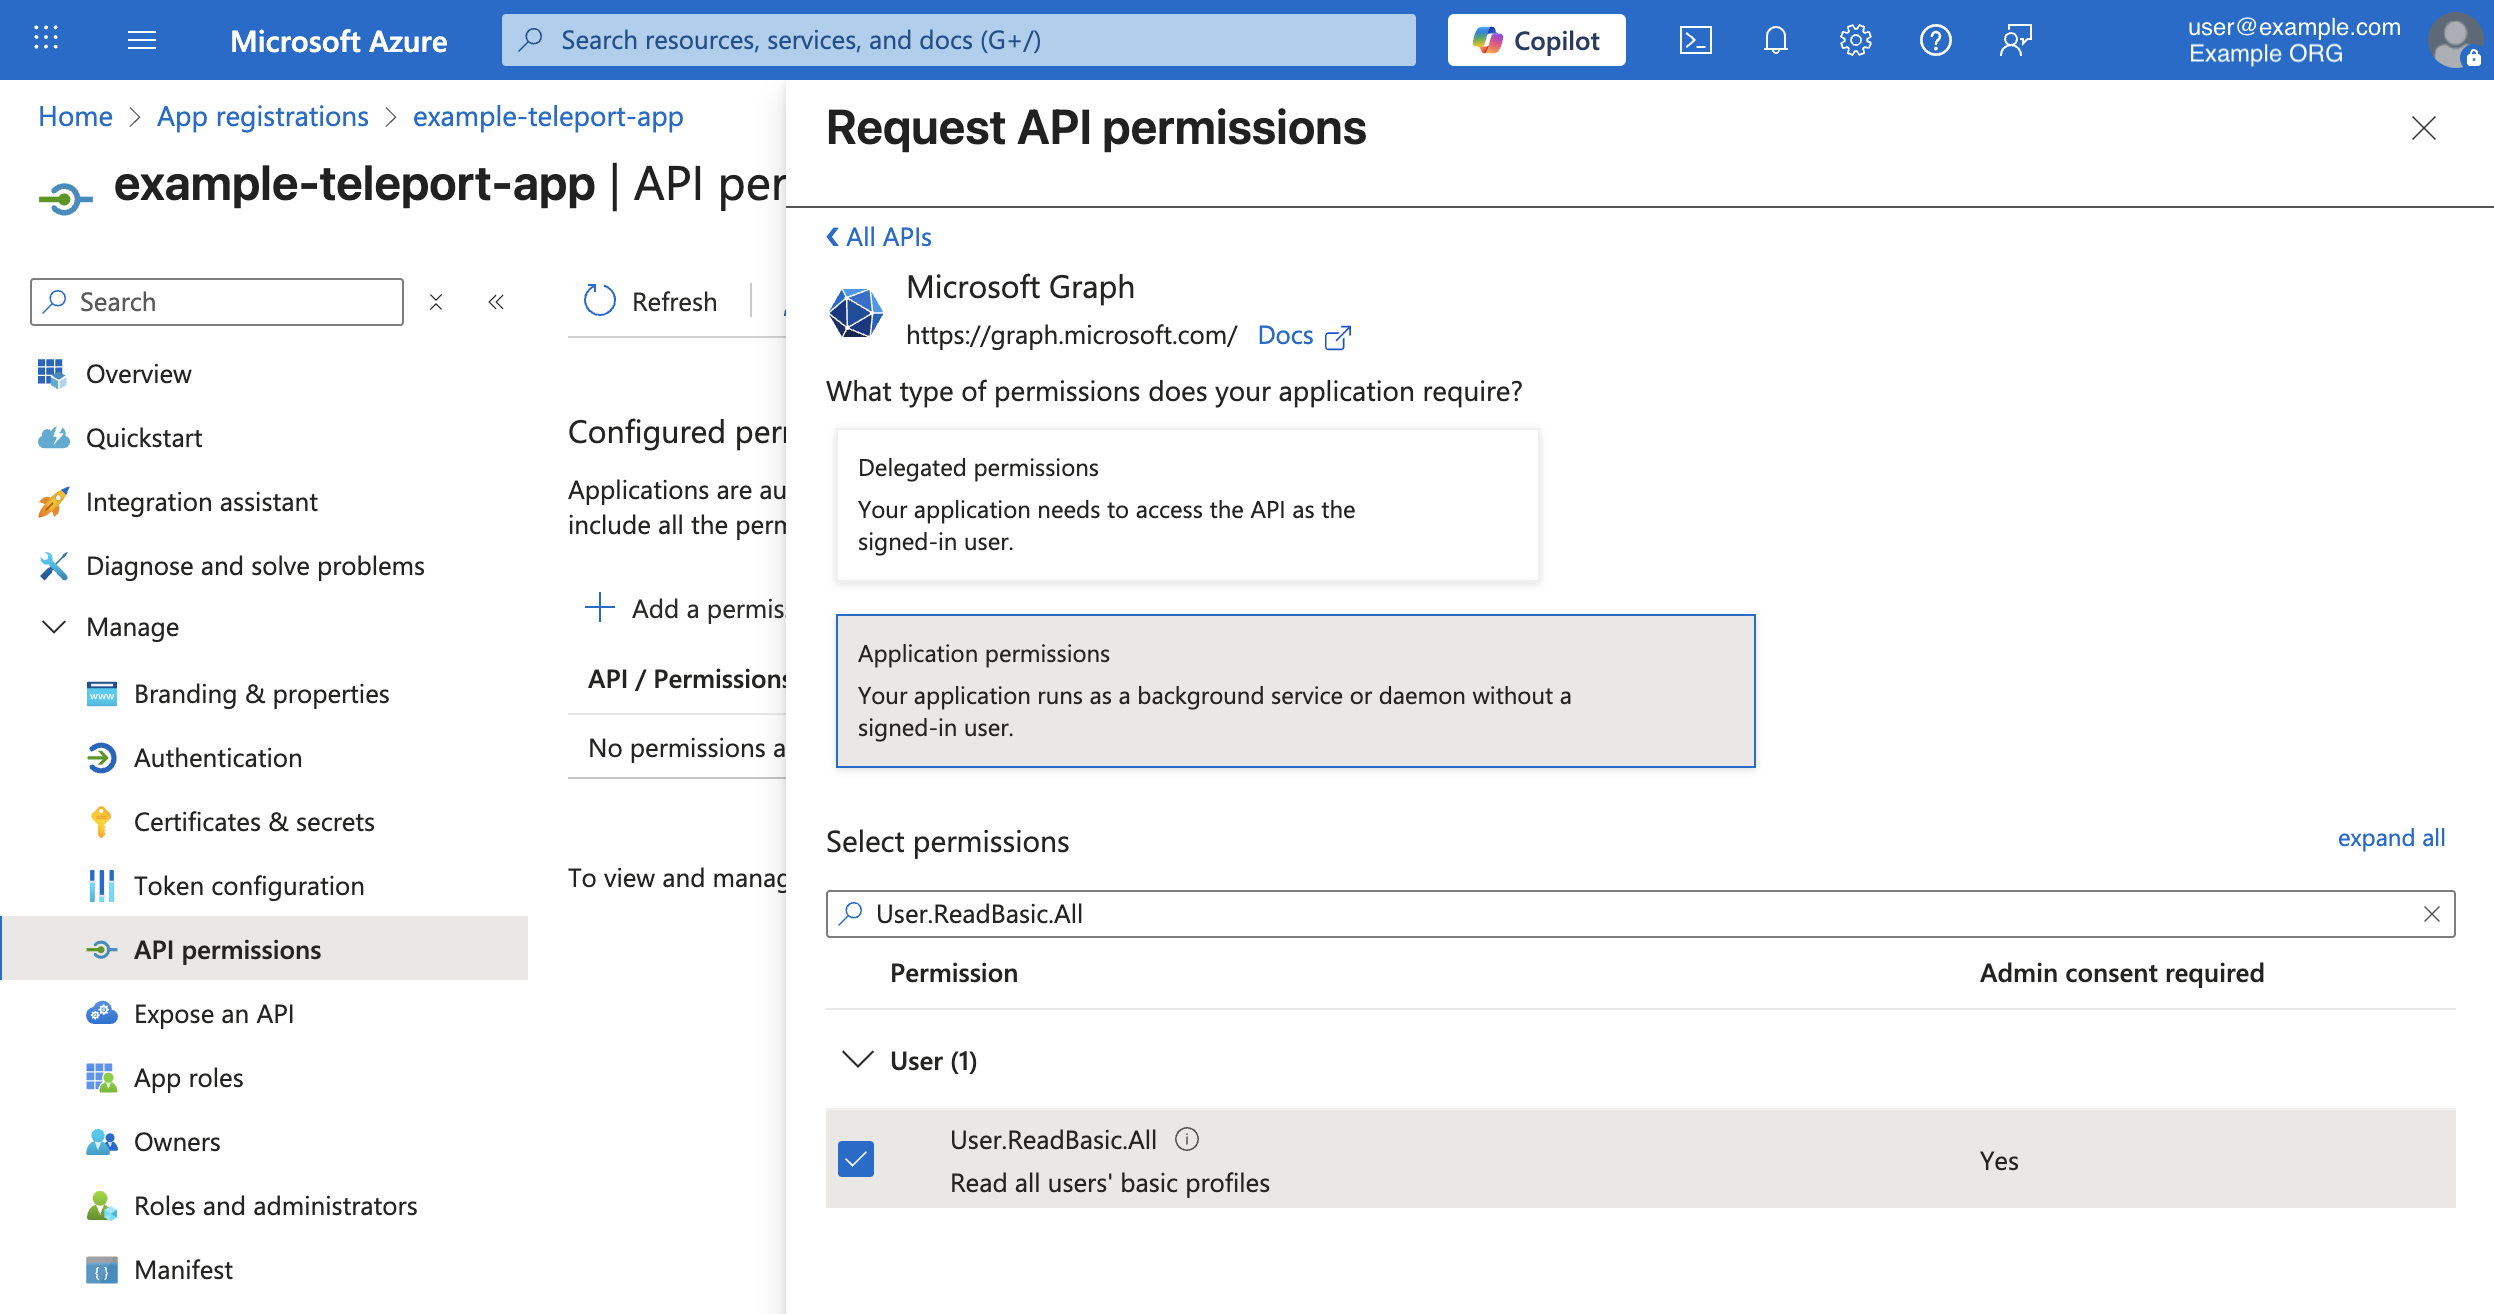Collapse the Manage section in the sidebar

click(x=53, y=627)
